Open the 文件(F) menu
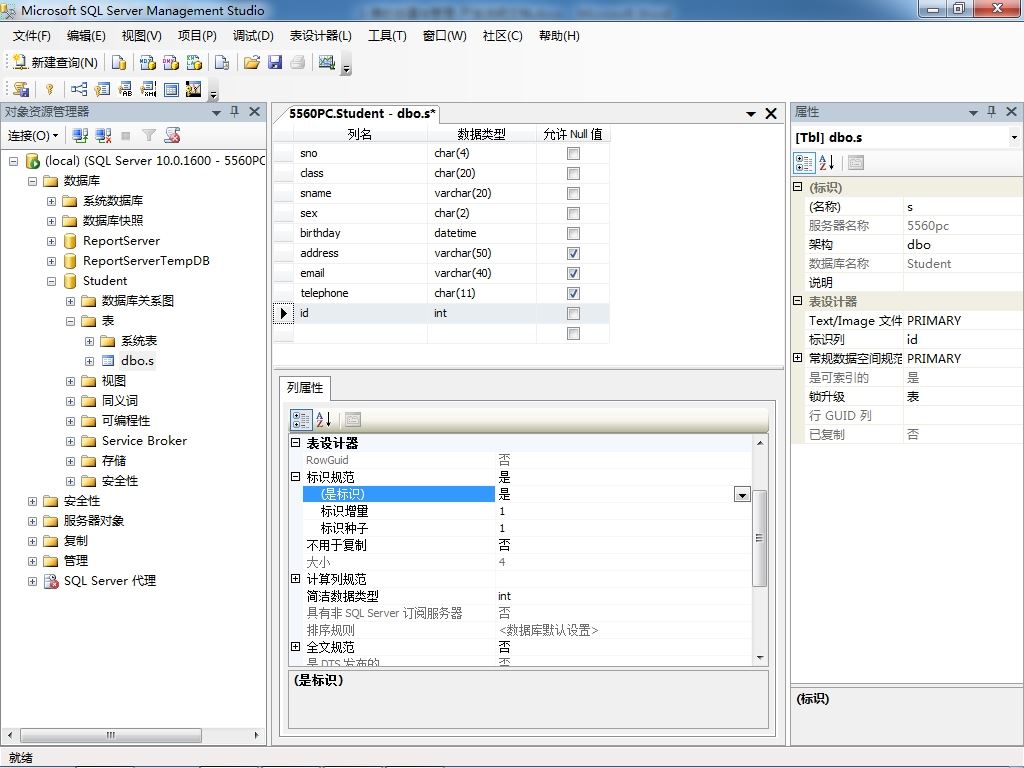The height and width of the screenshot is (768, 1024). tap(31, 36)
